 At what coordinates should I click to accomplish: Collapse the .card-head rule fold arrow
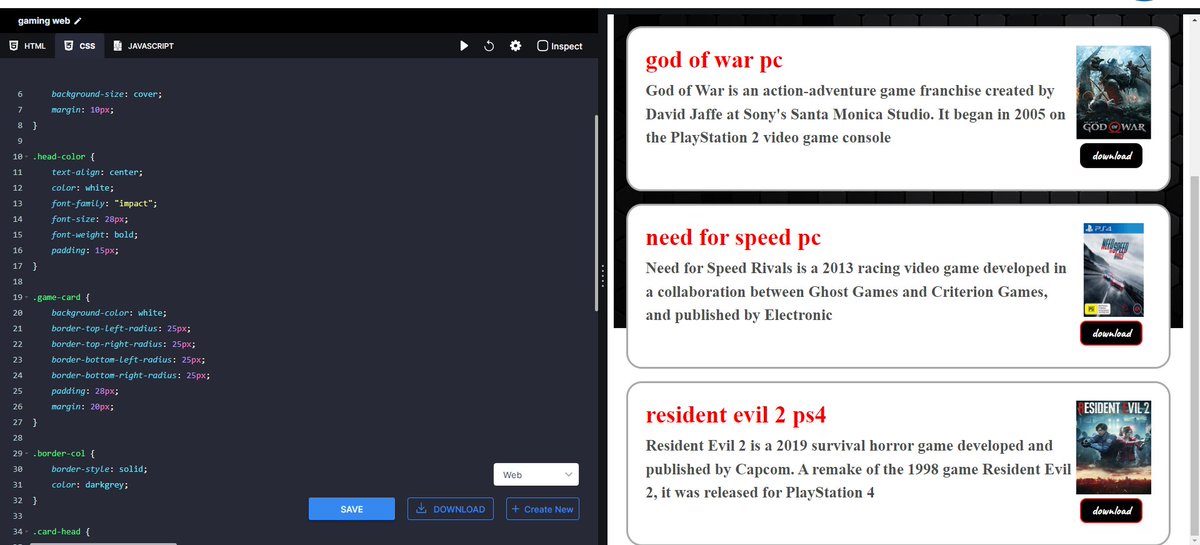(27, 531)
